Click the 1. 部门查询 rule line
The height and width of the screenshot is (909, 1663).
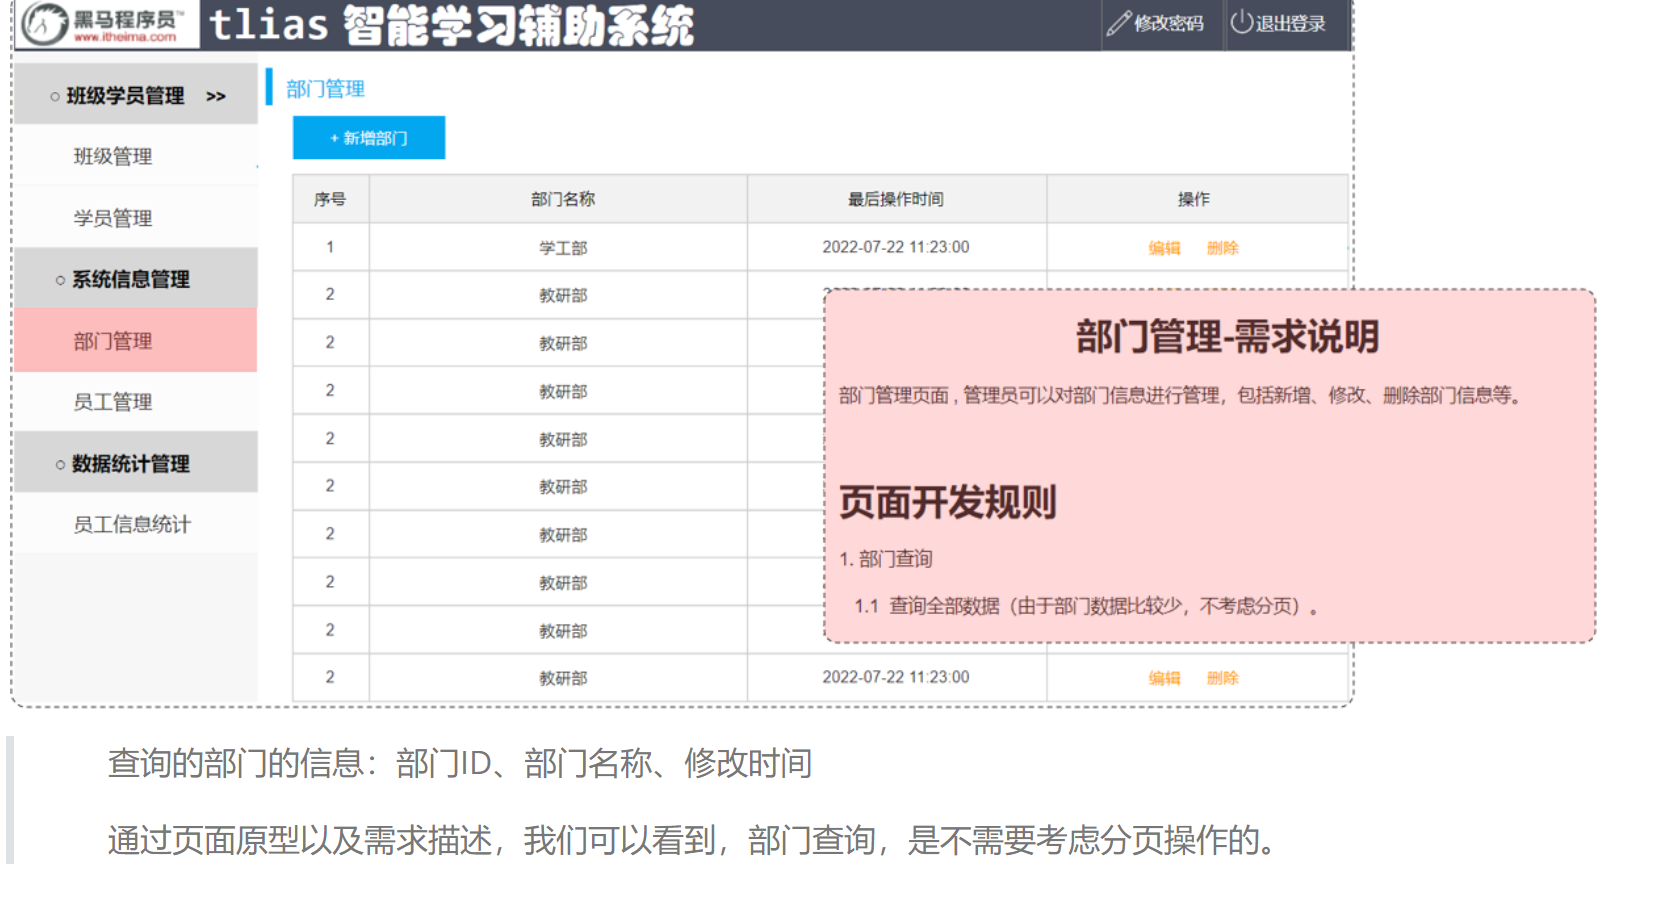[x=886, y=559]
